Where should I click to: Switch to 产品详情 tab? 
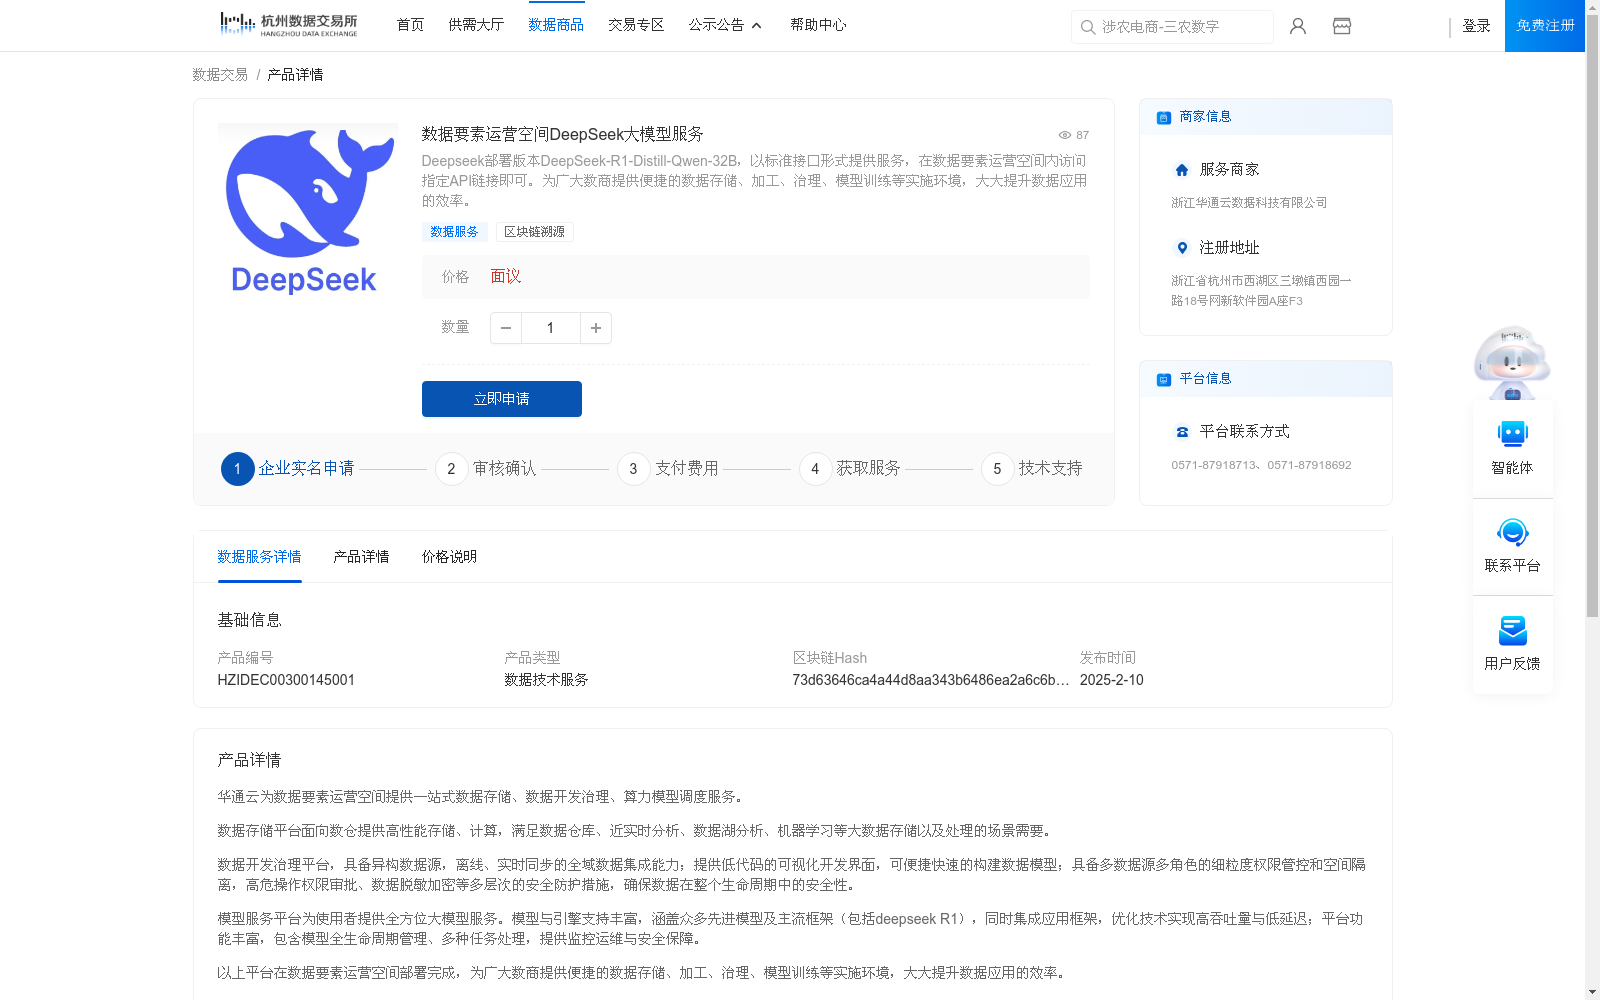click(361, 557)
